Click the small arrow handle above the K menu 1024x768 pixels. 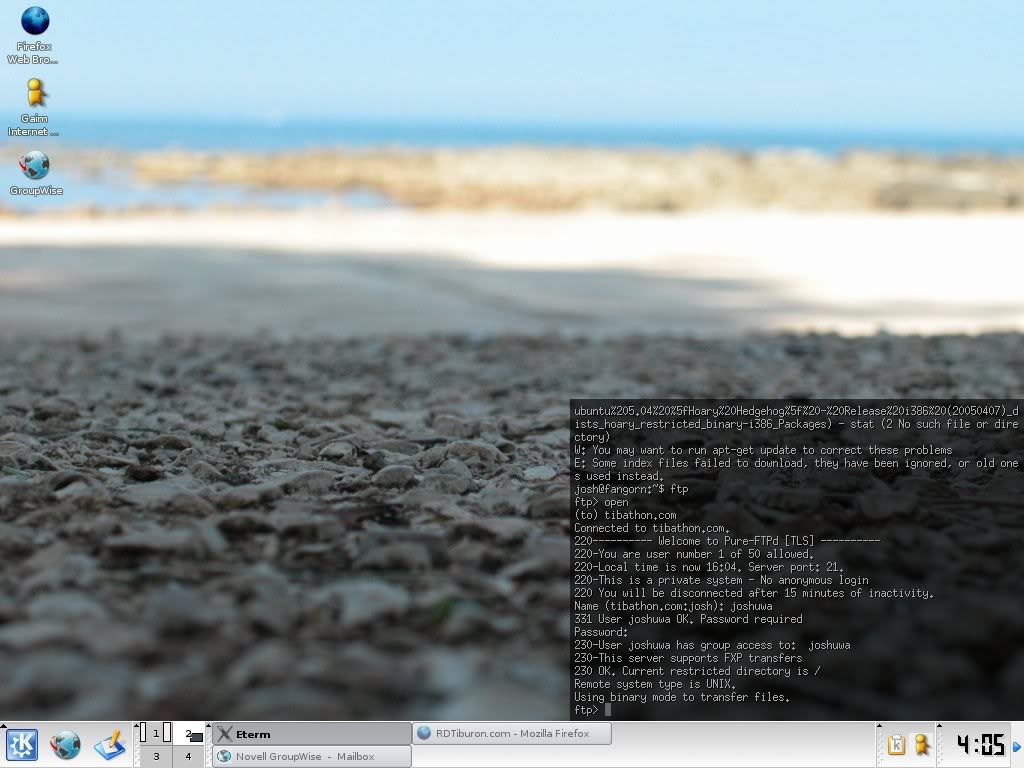coord(3,726)
